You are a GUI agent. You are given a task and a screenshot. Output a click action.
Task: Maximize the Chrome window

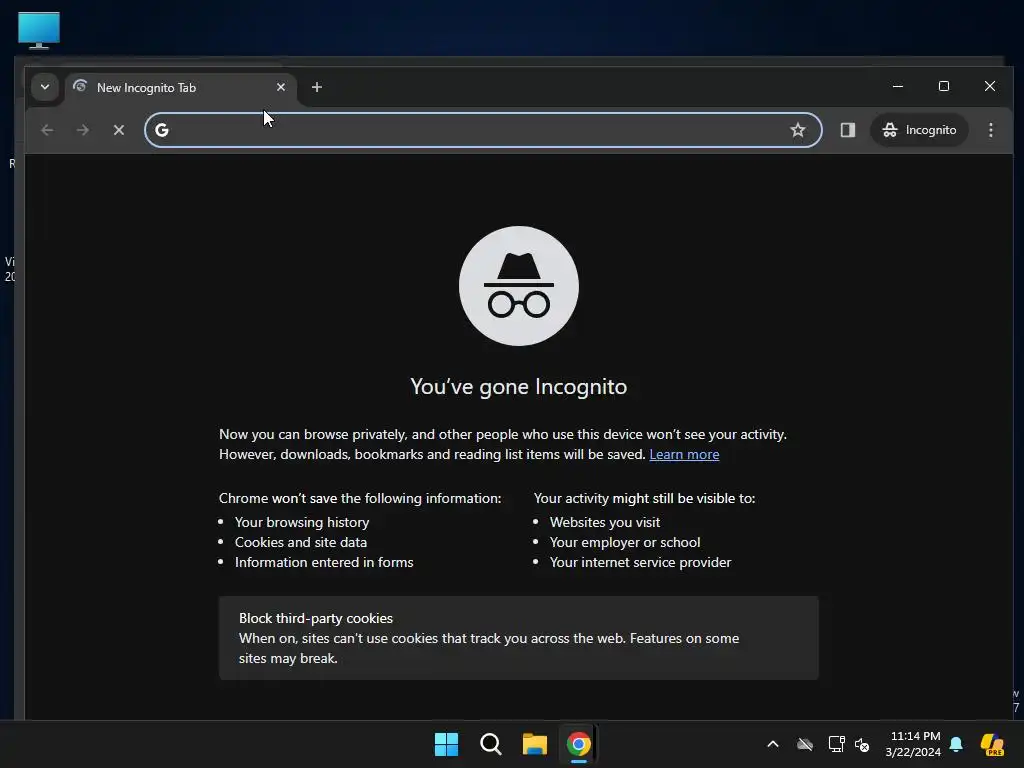[x=944, y=86]
